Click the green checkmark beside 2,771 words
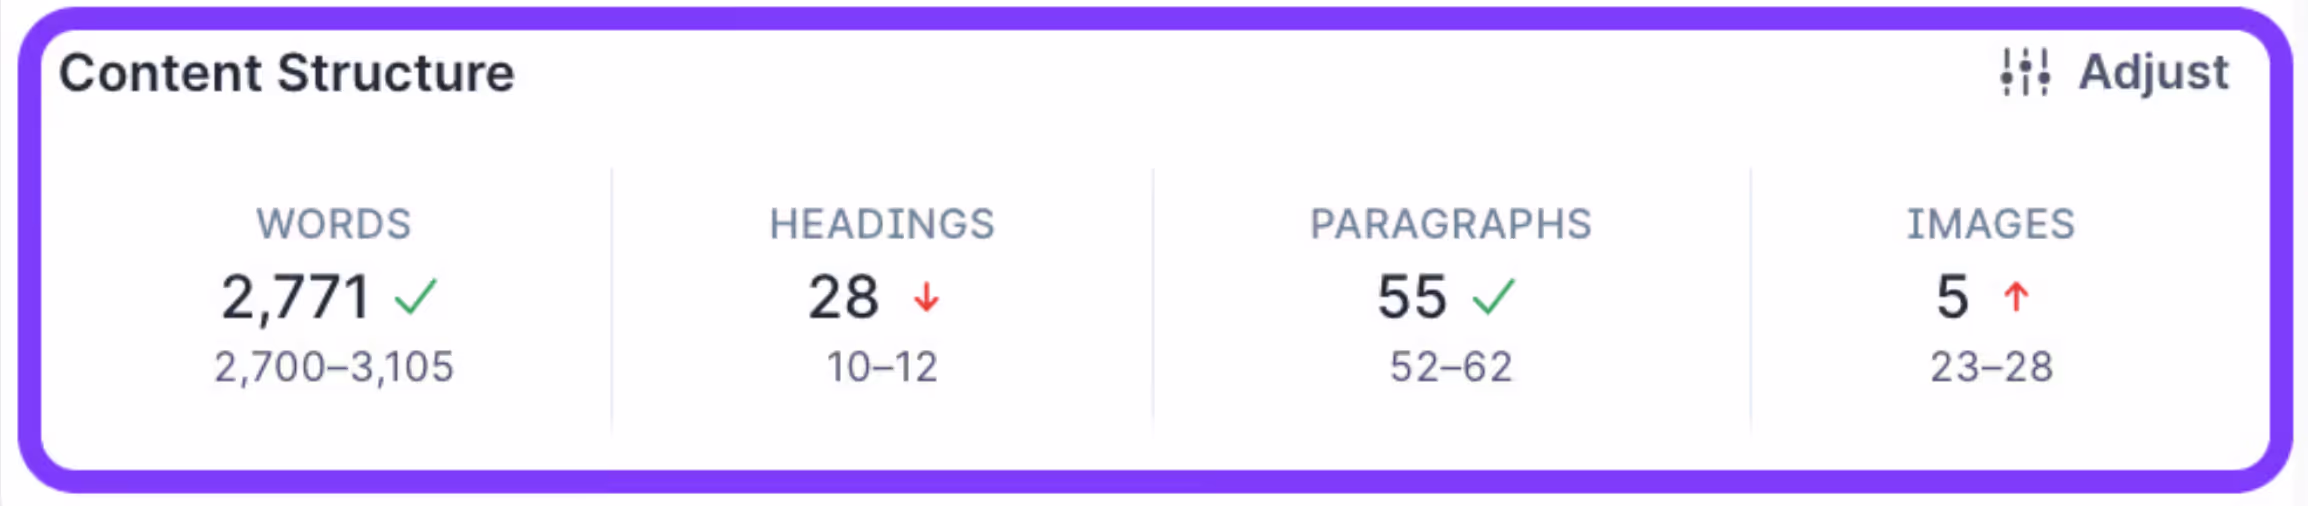Image resolution: width=2308 pixels, height=506 pixels. click(415, 297)
